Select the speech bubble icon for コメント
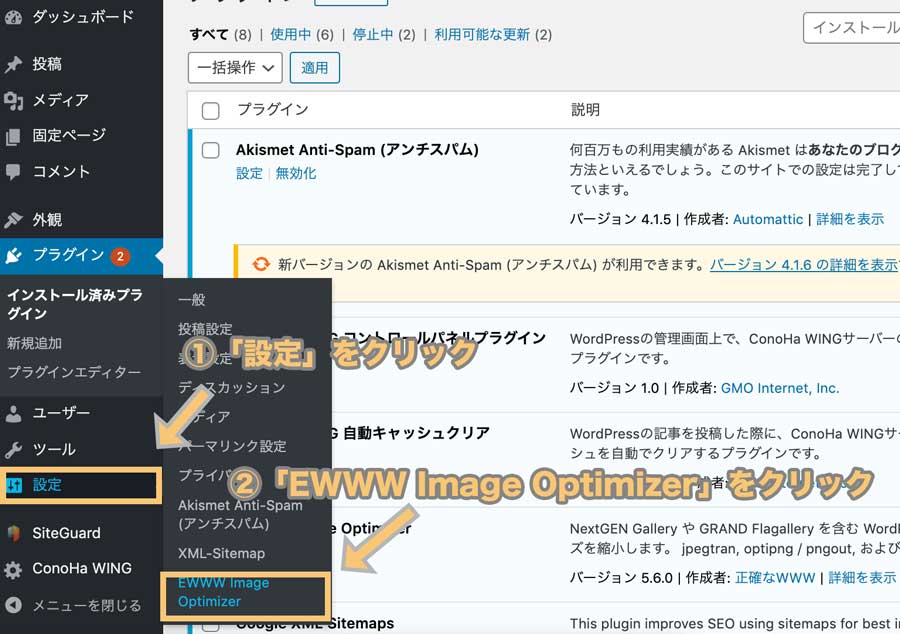The height and width of the screenshot is (634, 900). tap(13, 172)
